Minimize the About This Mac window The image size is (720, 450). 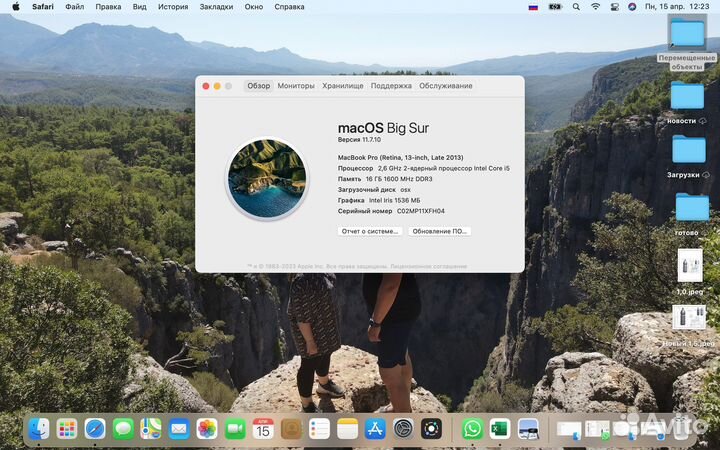(x=217, y=86)
